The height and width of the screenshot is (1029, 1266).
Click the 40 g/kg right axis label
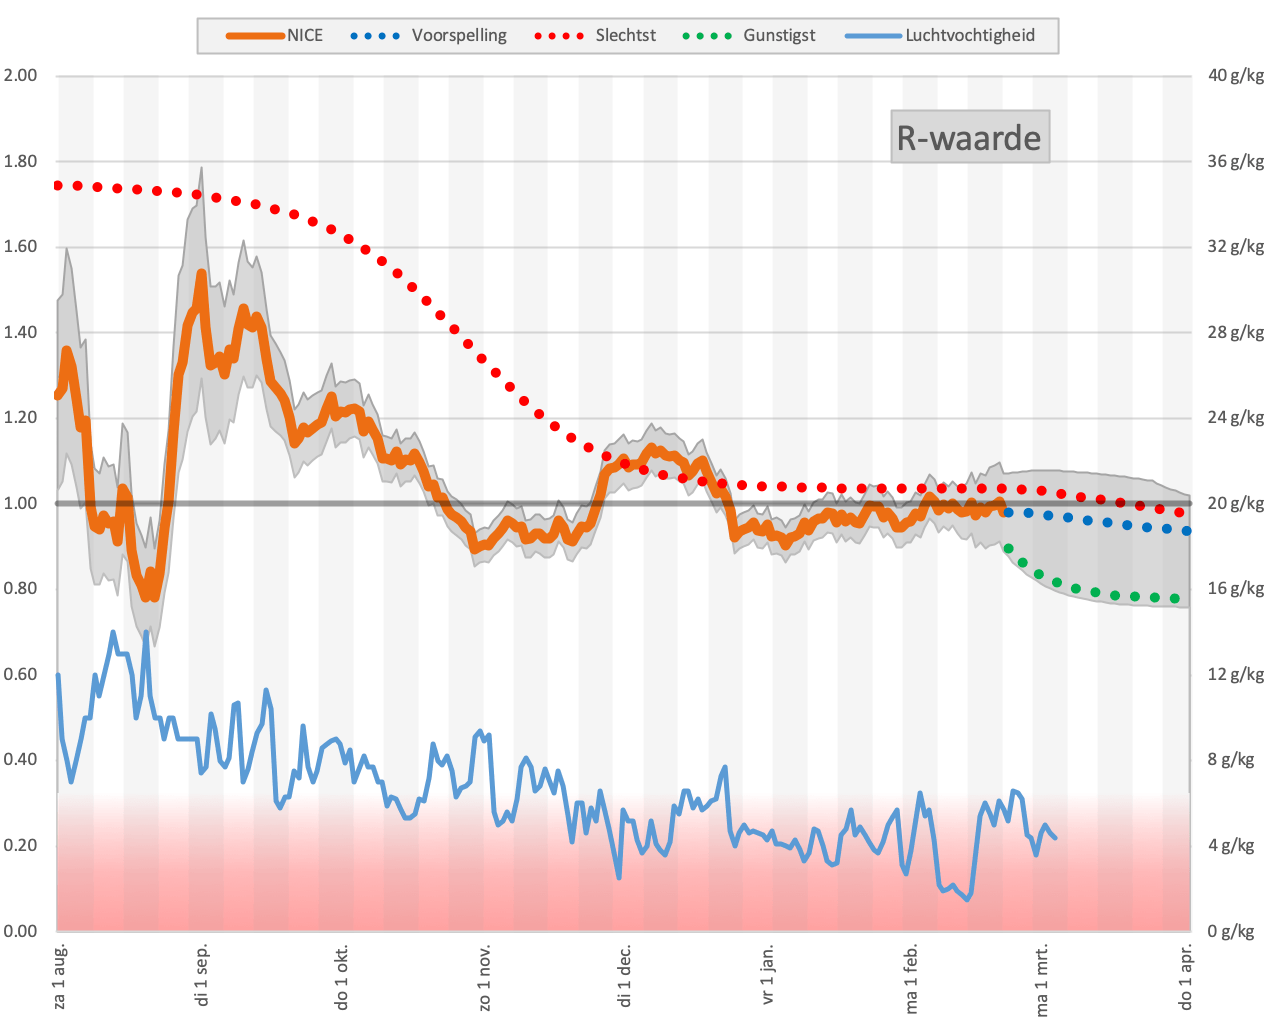click(x=1236, y=76)
